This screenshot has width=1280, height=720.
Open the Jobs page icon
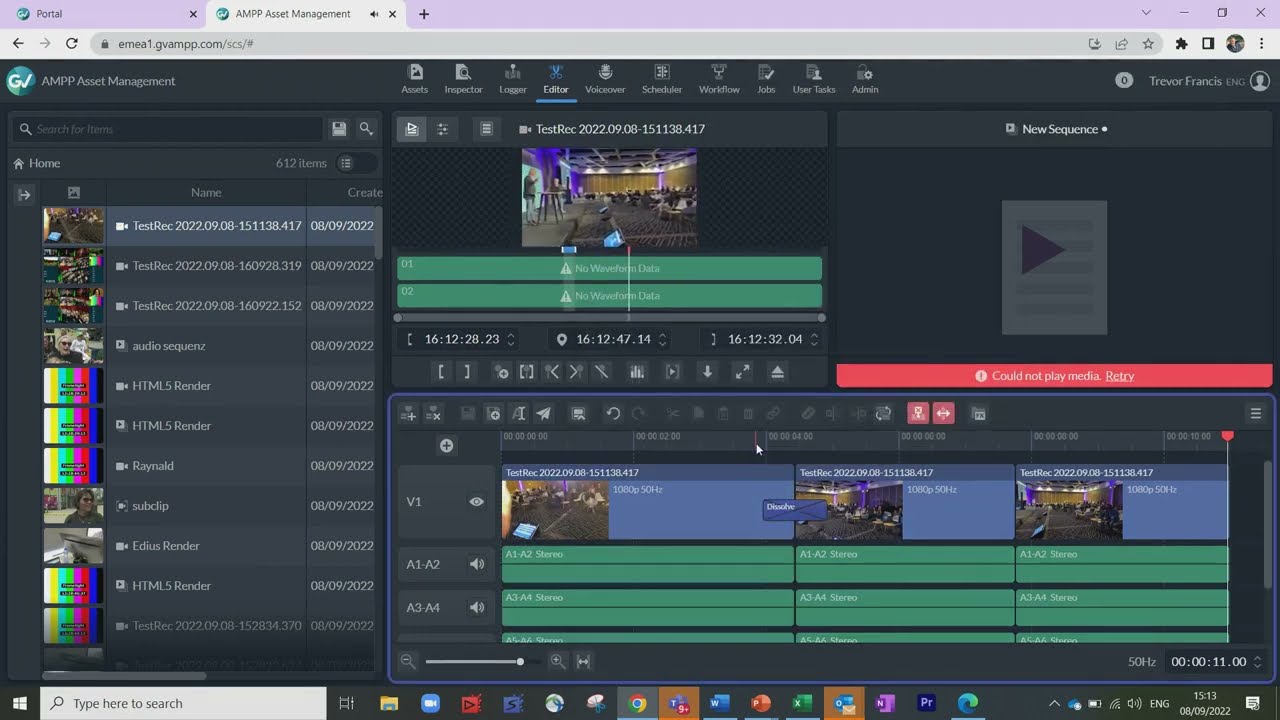tap(766, 79)
